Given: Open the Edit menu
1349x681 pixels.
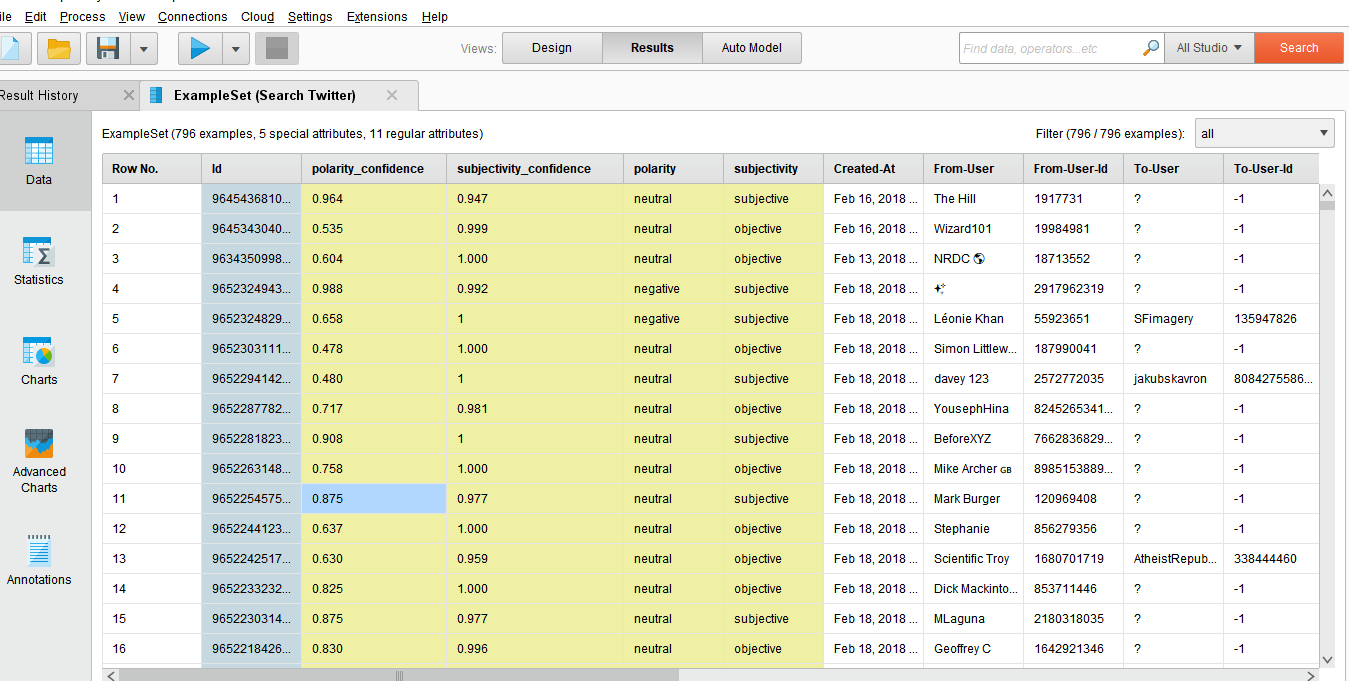Looking at the screenshot, I should (x=35, y=17).
